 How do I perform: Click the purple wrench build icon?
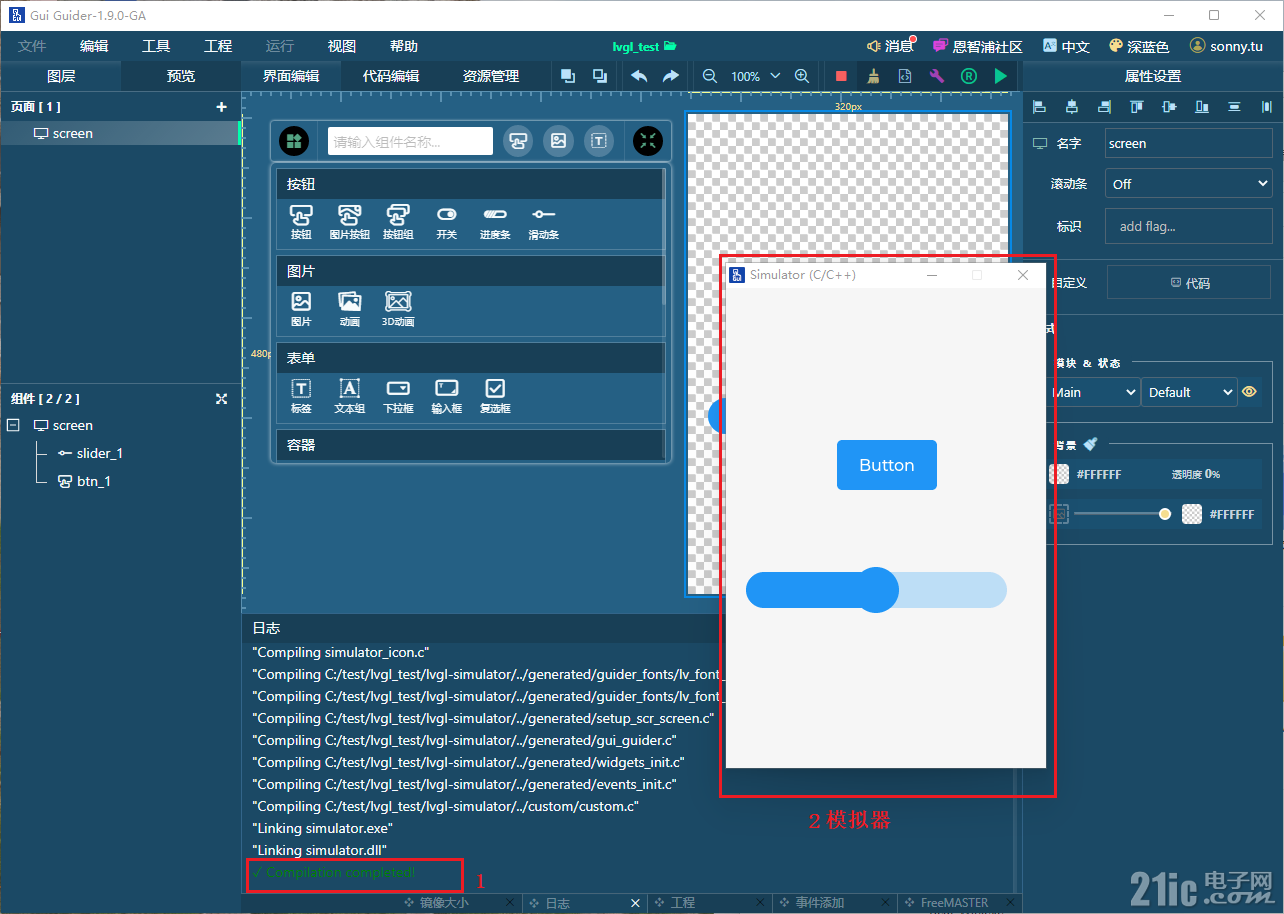point(937,76)
